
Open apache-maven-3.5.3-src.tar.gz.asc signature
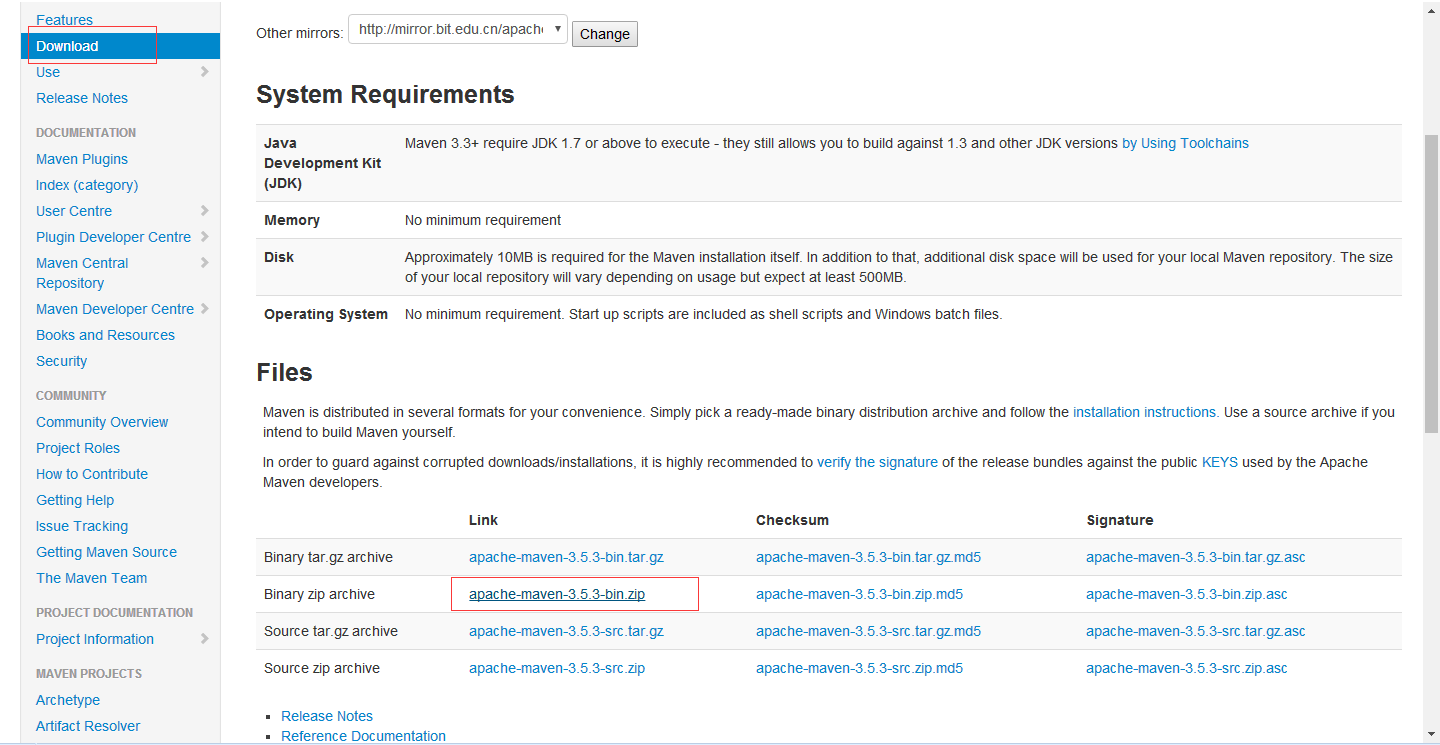[x=1196, y=631]
